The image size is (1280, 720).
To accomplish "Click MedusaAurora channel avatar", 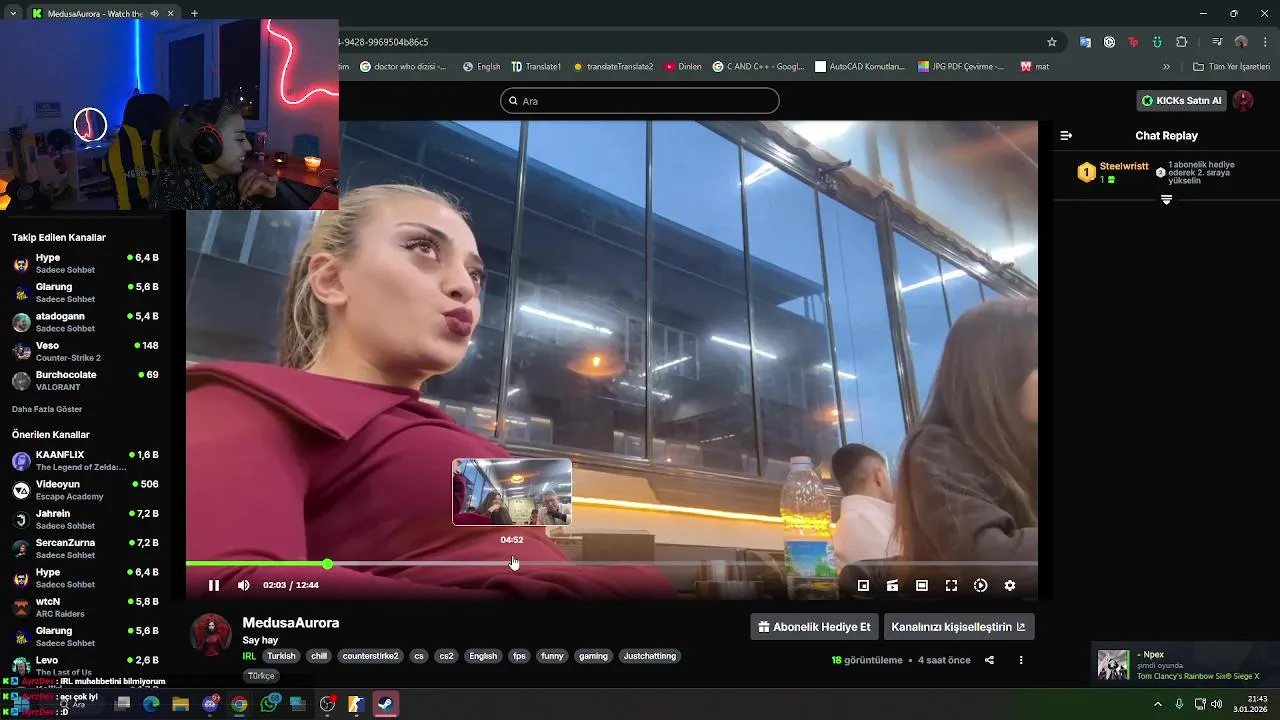I will click(211, 635).
